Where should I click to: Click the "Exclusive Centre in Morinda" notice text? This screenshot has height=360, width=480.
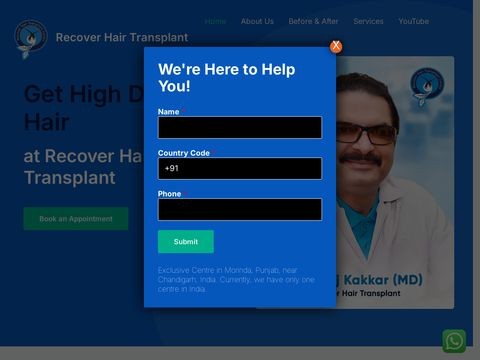tap(236, 279)
